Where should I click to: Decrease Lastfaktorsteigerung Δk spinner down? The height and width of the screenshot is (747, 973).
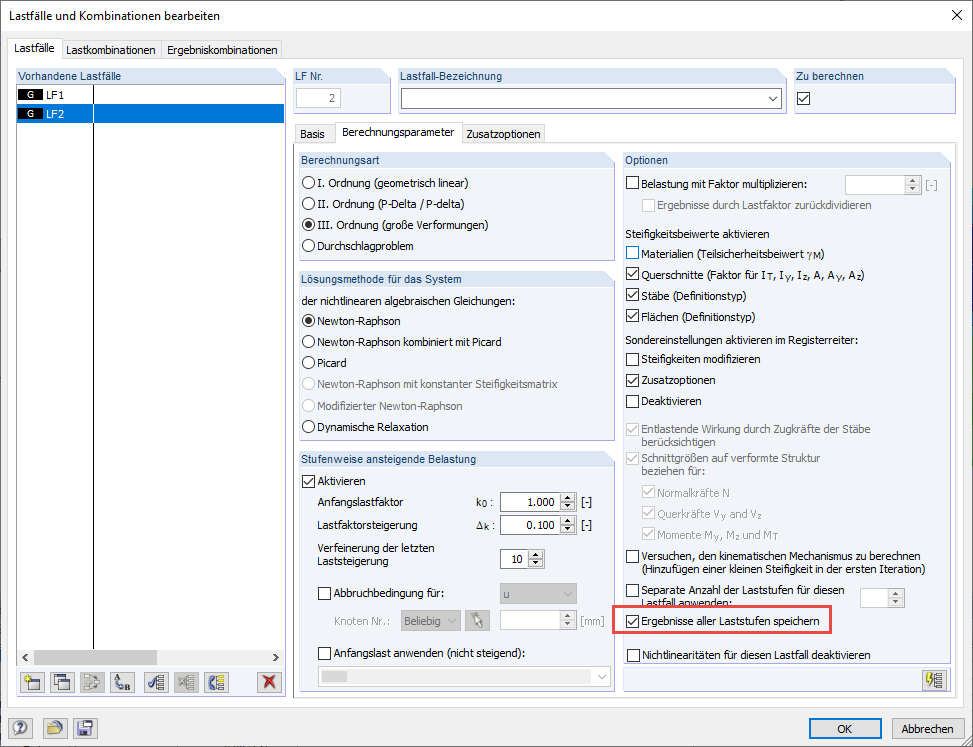click(x=567, y=530)
